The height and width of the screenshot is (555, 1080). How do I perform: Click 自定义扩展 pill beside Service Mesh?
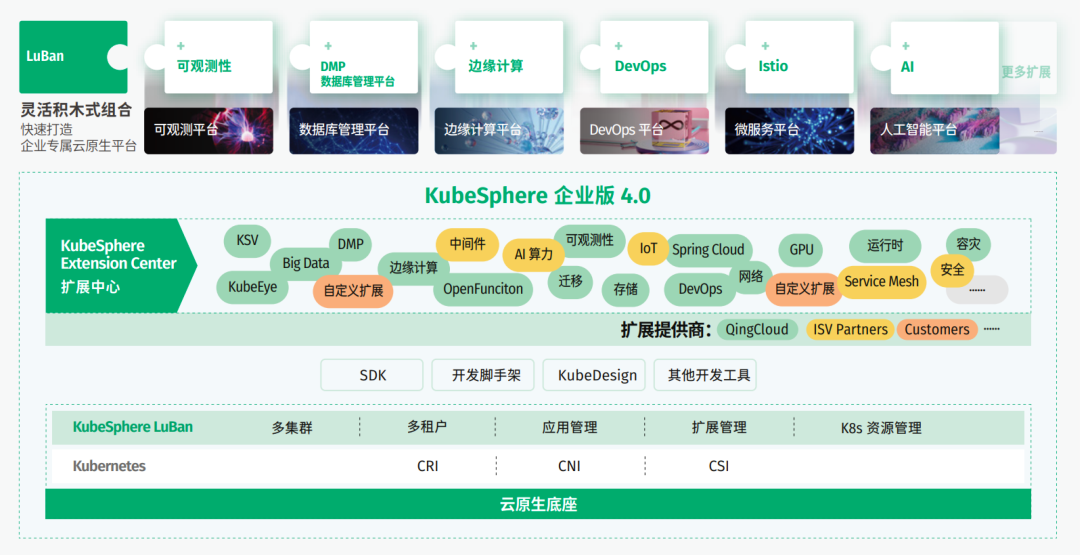(x=804, y=289)
